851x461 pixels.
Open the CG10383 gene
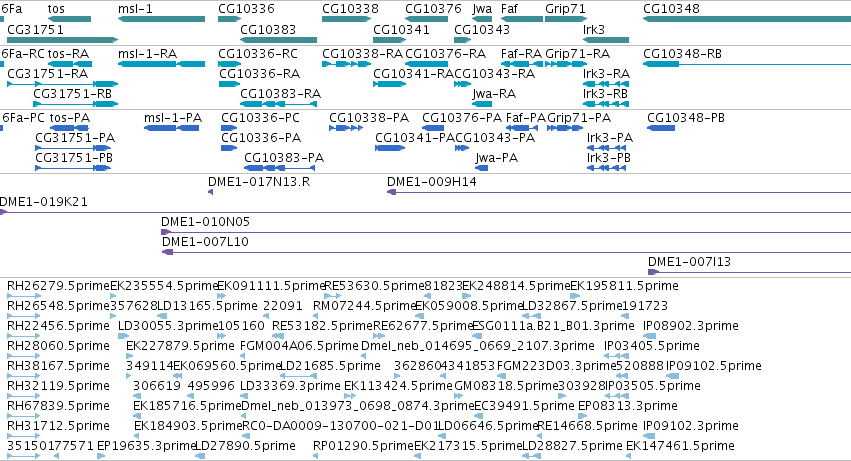coord(278,40)
